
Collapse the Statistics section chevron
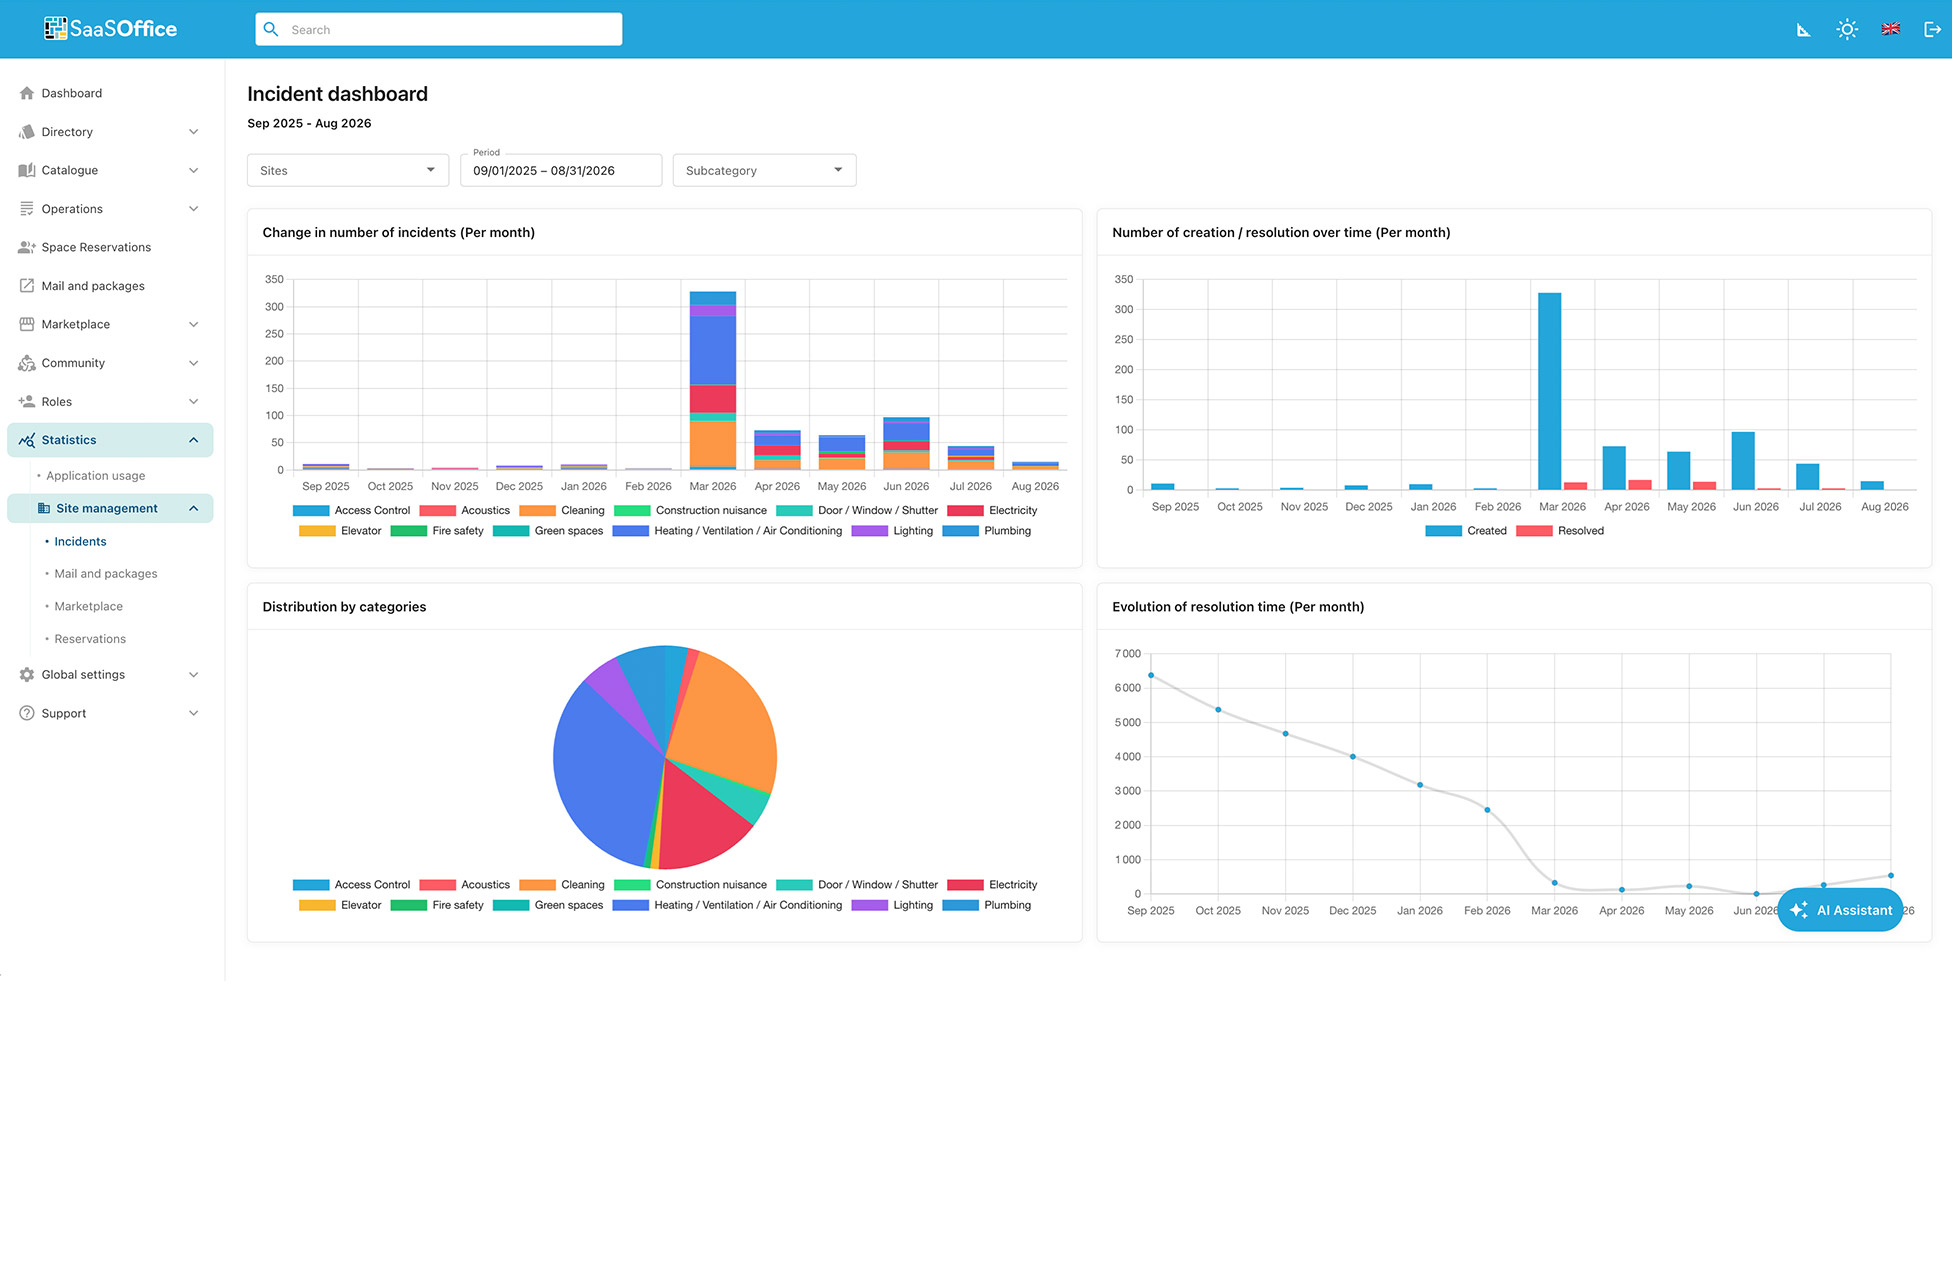[x=194, y=440]
